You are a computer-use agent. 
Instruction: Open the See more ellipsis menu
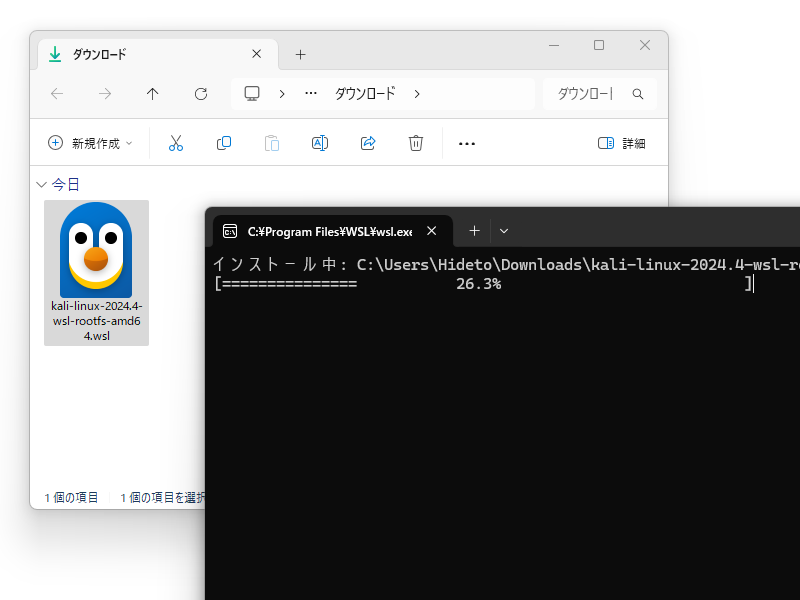click(466, 143)
